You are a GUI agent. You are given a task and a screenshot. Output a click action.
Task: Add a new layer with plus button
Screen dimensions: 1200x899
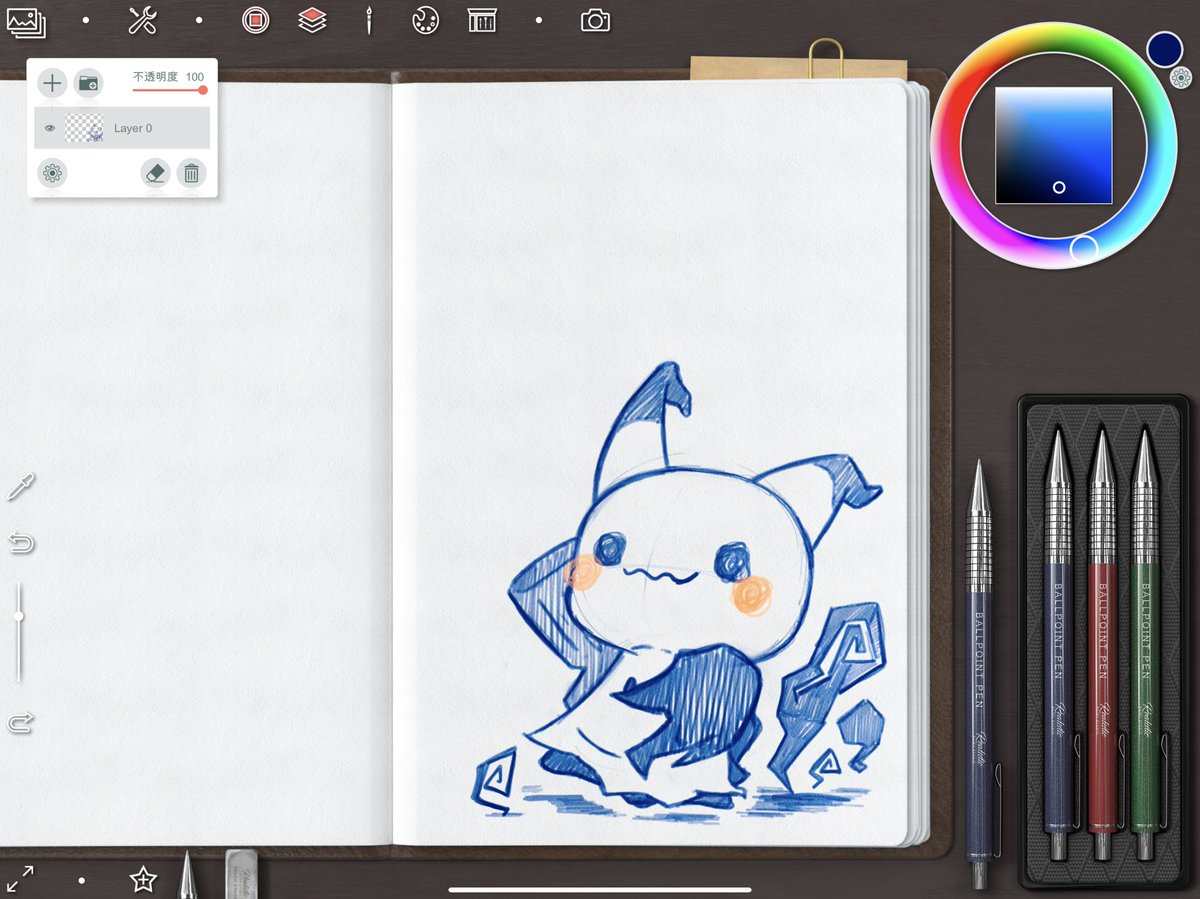click(x=52, y=83)
